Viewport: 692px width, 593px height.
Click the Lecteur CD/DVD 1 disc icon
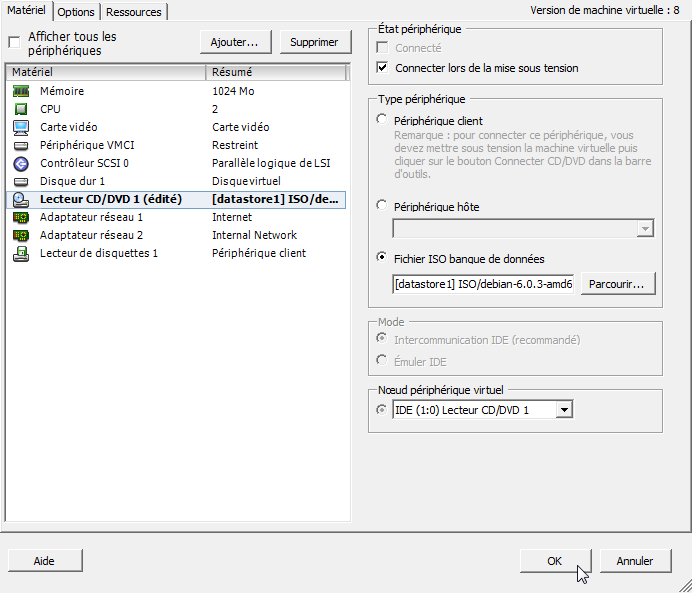[21, 199]
